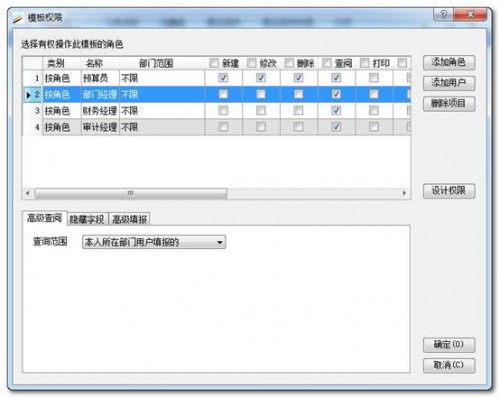Viewport: 500px width, 398px height.
Task: Select the 部门经理 name cell
Action: click(x=100, y=95)
